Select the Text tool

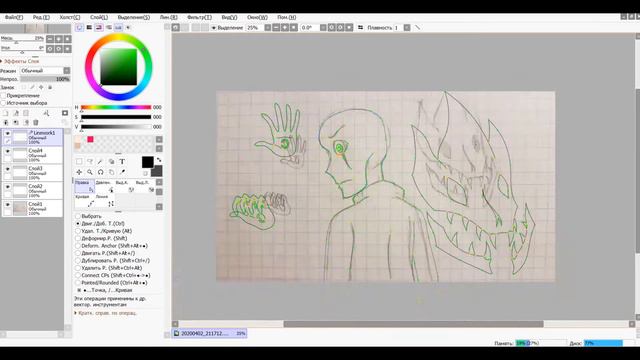122,162
